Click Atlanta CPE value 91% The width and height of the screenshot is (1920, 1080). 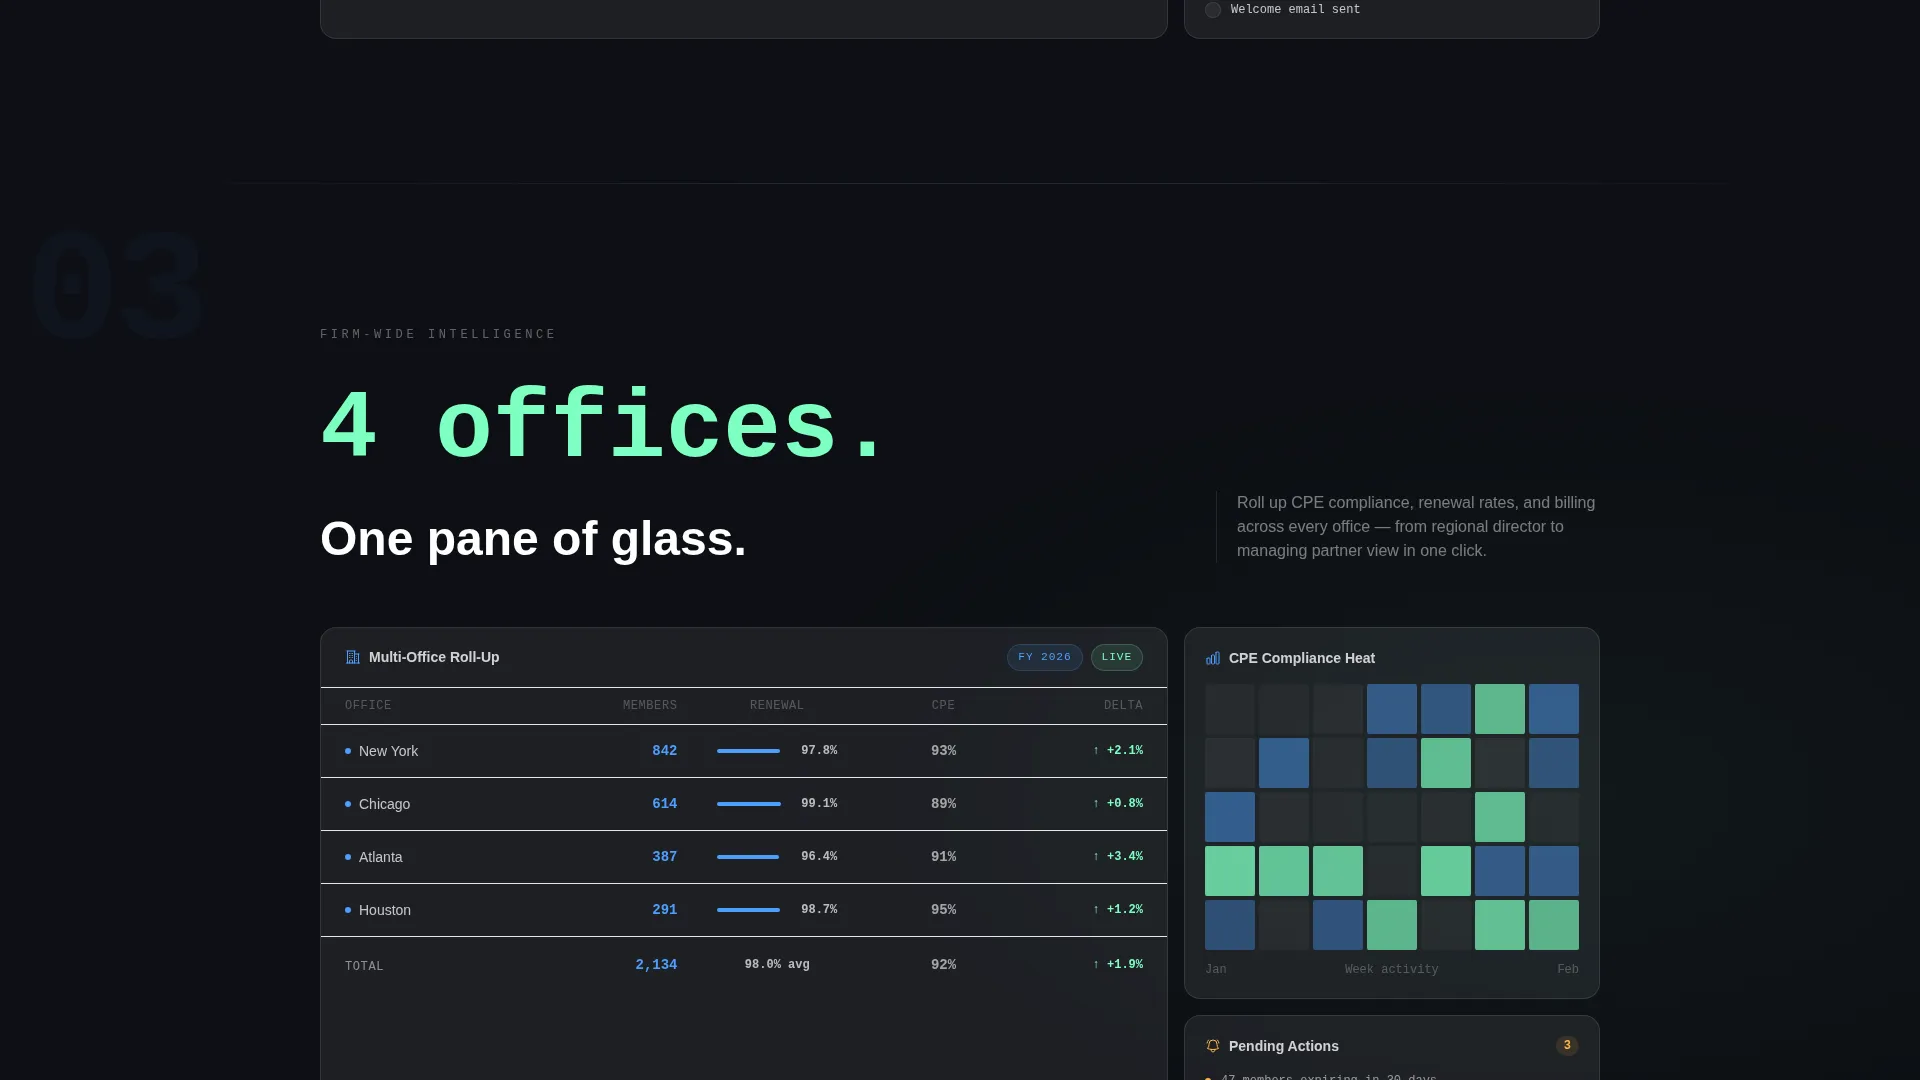click(x=943, y=857)
